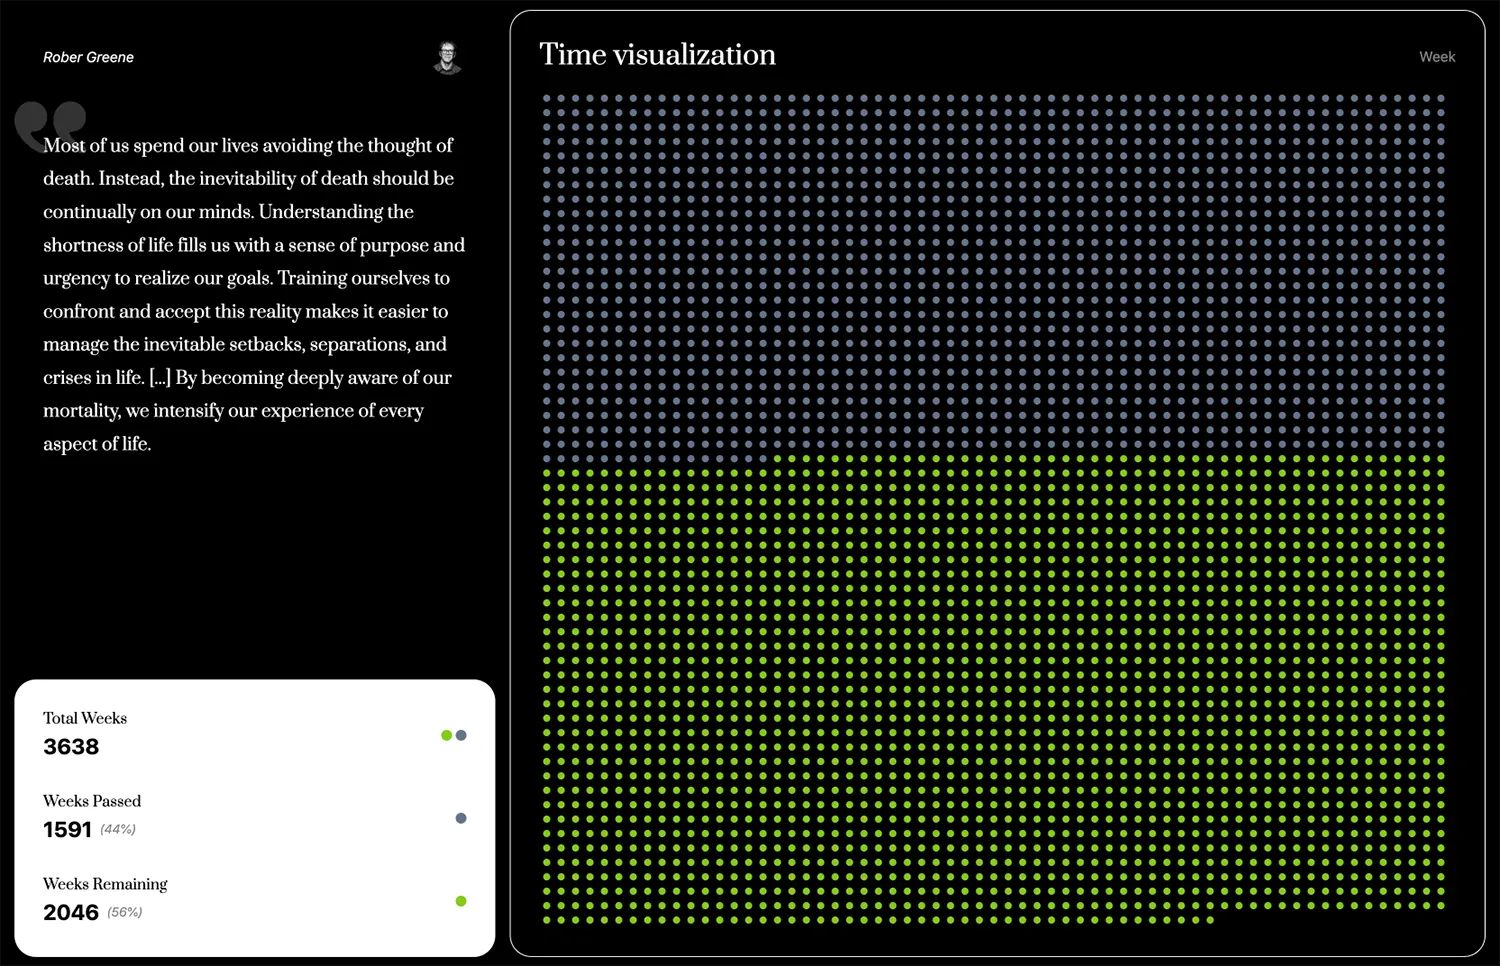Screen dimensions: 1500x966
Task: Select the Weeks Remaining label
Action: tap(105, 884)
